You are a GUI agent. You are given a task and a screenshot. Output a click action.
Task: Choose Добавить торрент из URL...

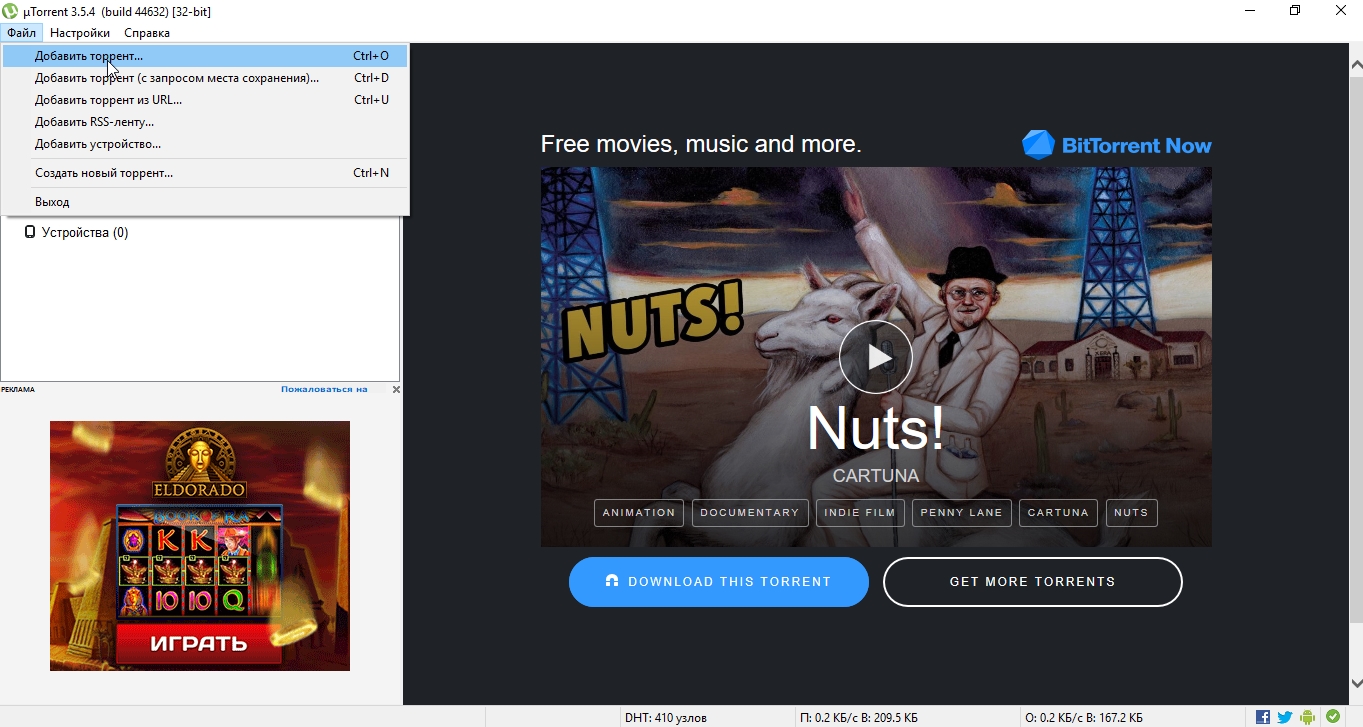[204, 100]
